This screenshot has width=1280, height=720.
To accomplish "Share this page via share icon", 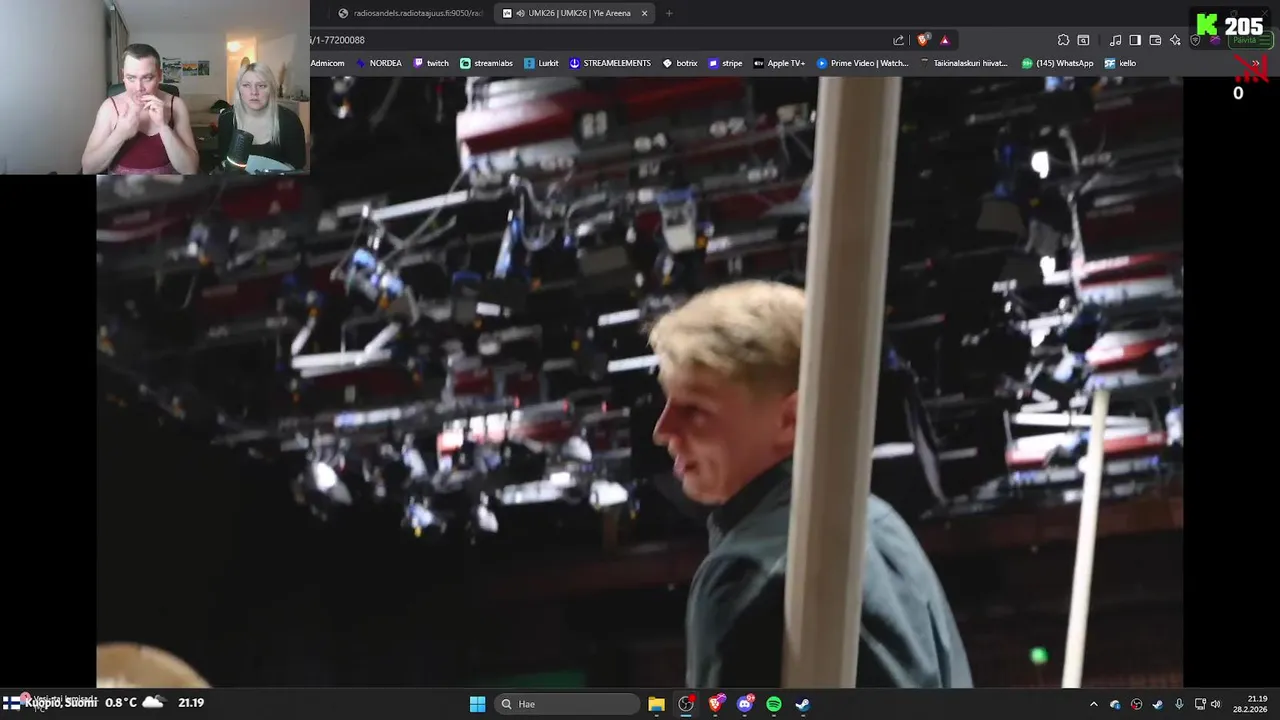I will [898, 40].
